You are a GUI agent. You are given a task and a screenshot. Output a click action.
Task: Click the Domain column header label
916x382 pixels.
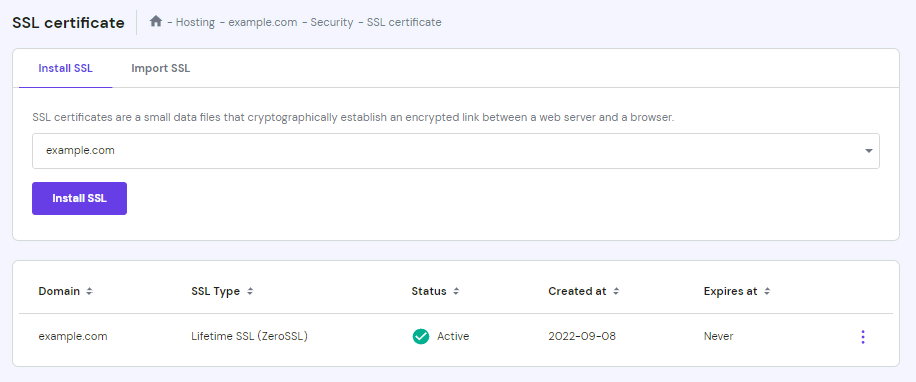(59, 291)
